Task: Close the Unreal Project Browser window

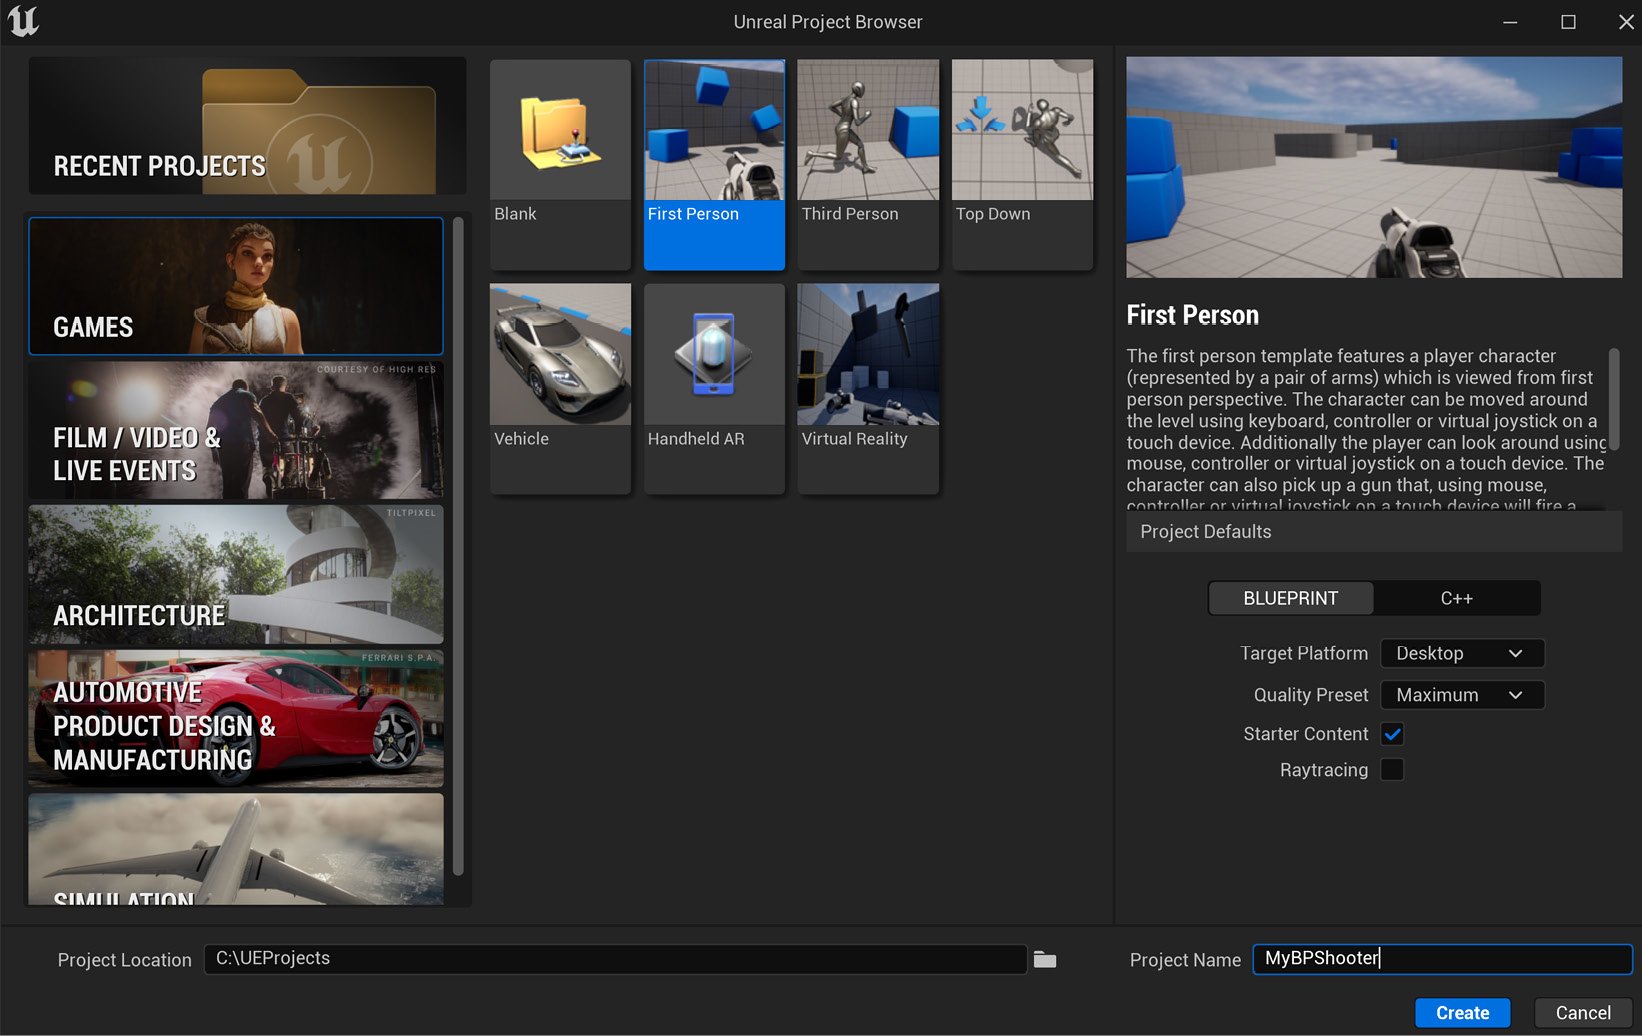Action: point(1625,22)
